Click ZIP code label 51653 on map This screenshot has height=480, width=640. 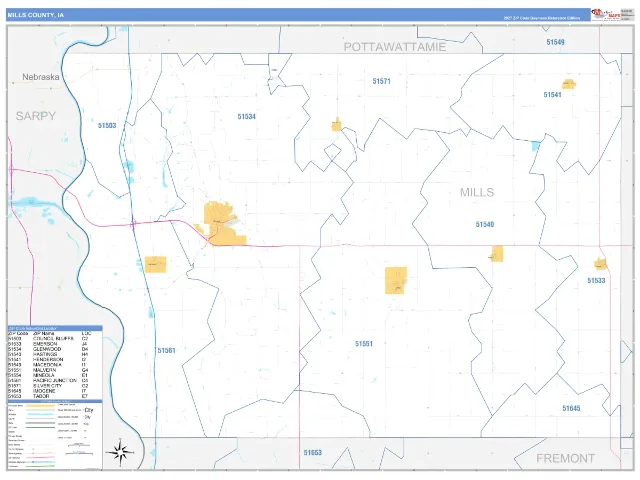pyautogui.click(x=313, y=453)
